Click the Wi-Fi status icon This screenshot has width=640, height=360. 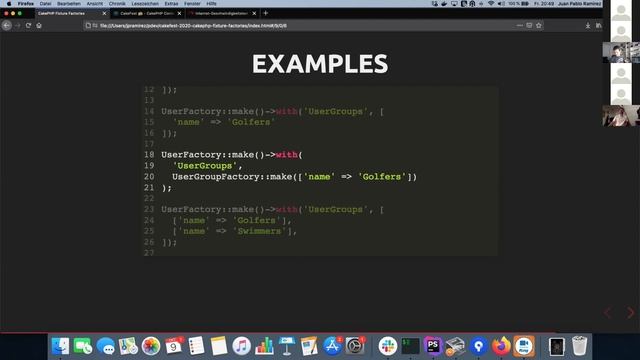pyautogui.click(x=491, y=4)
